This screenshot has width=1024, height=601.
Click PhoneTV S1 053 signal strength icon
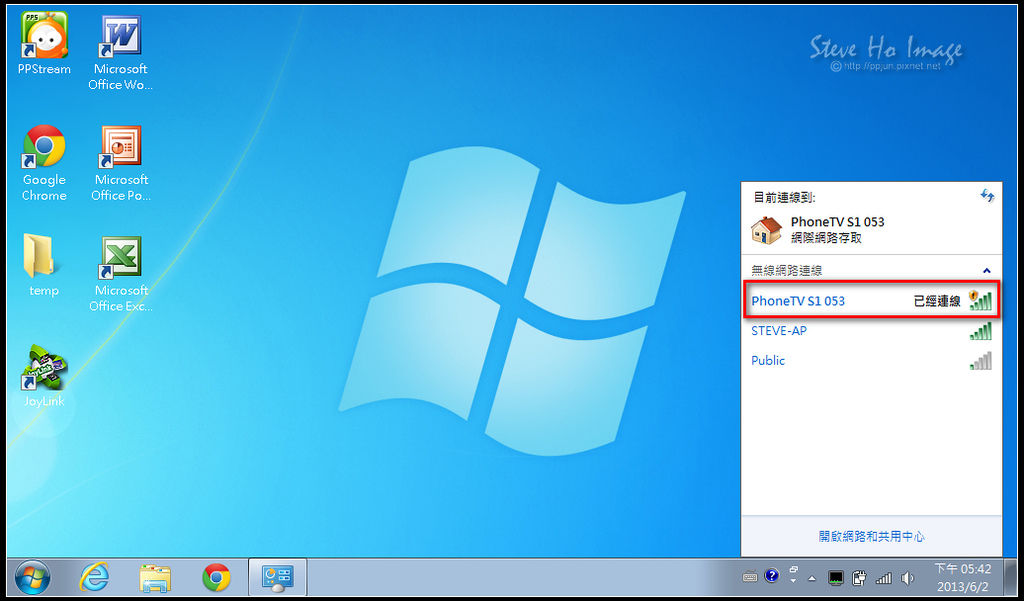tap(980, 300)
